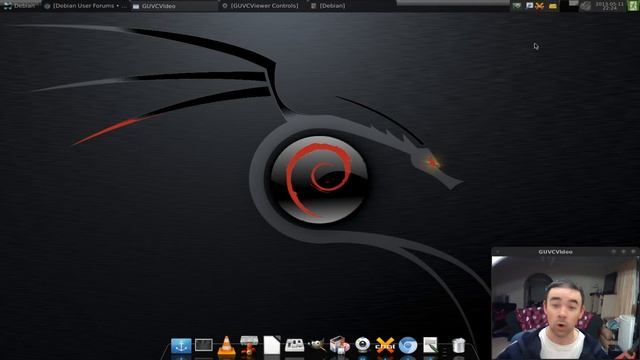This screenshot has width=640, height=360.
Task: Launch GIMP from the dock
Action: coord(317,344)
